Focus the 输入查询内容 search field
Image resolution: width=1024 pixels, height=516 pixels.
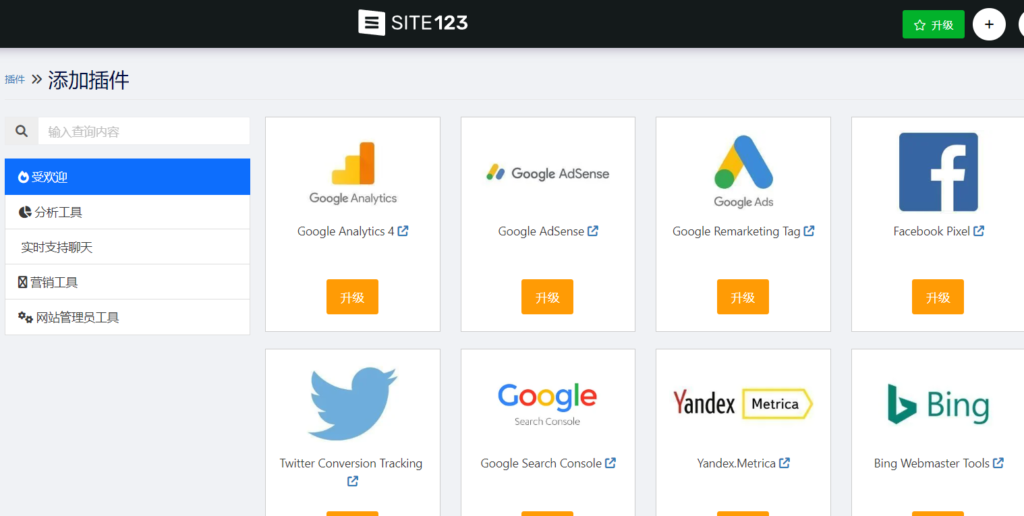(x=144, y=131)
